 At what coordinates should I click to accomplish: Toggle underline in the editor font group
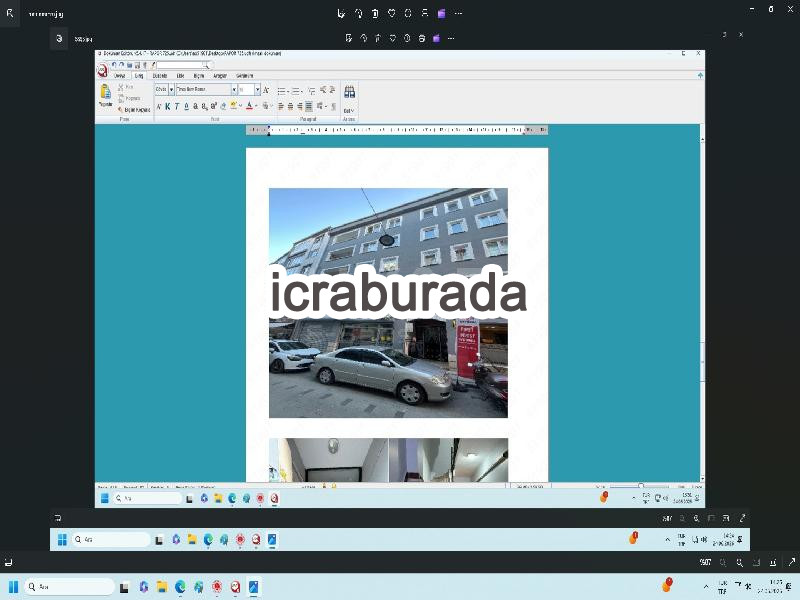click(x=186, y=106)
